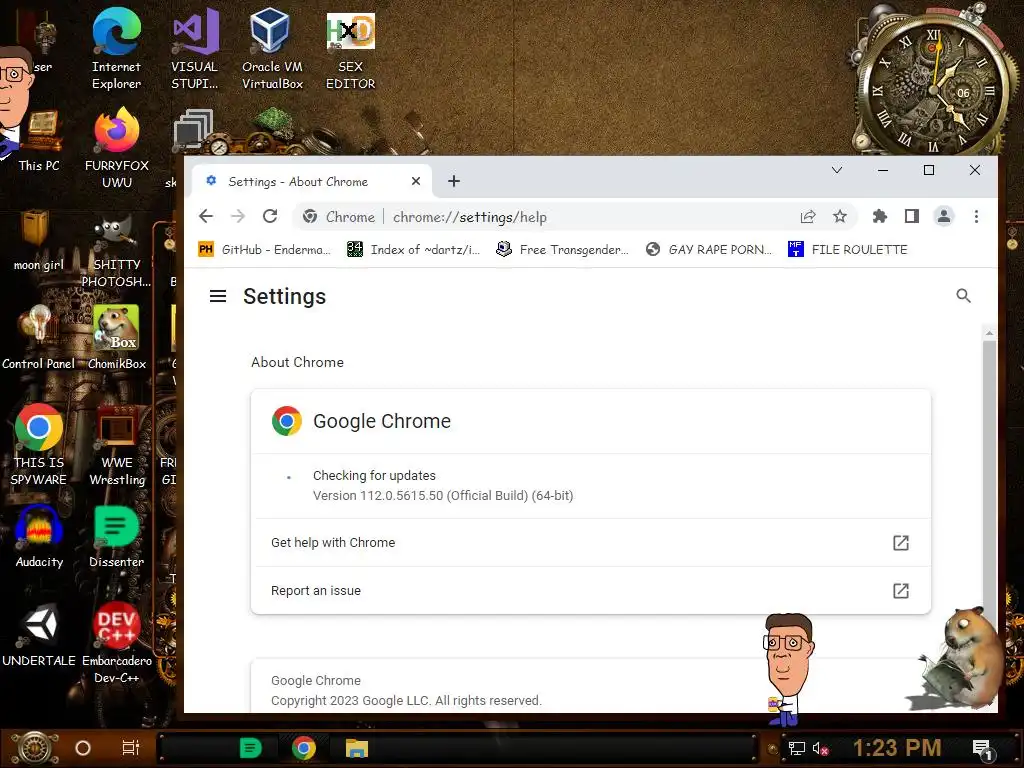Reload the Chrome settings page
This screenshot has height=768, width=1024.
coord(270,217)
